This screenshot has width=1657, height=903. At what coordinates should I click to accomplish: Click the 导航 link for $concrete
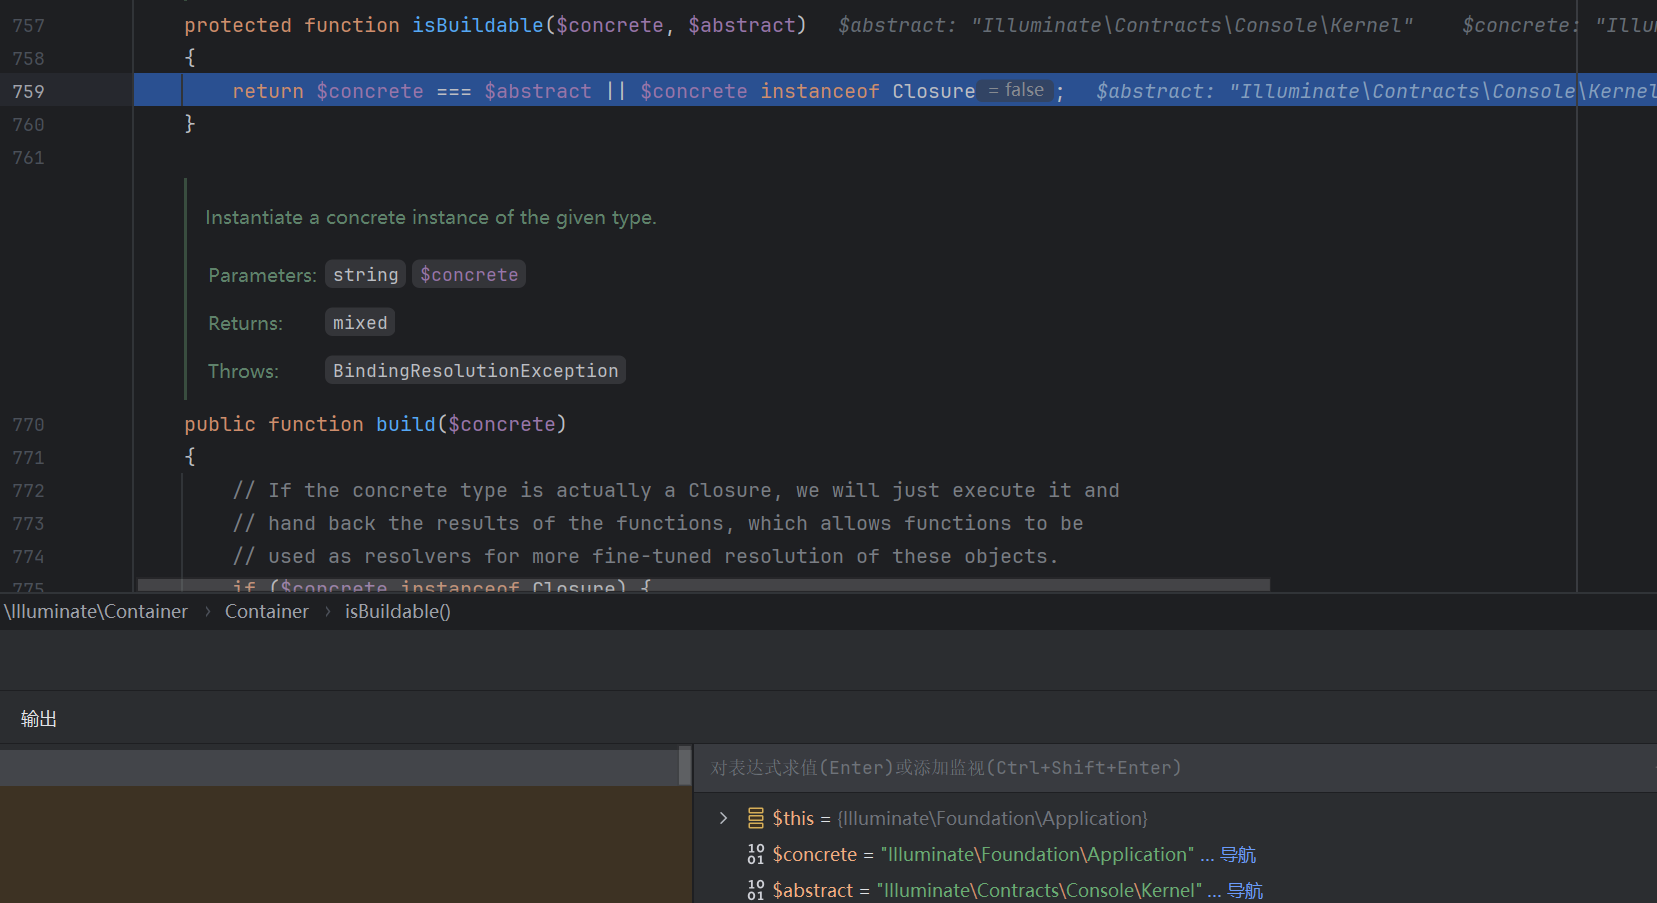[1238, 855]
